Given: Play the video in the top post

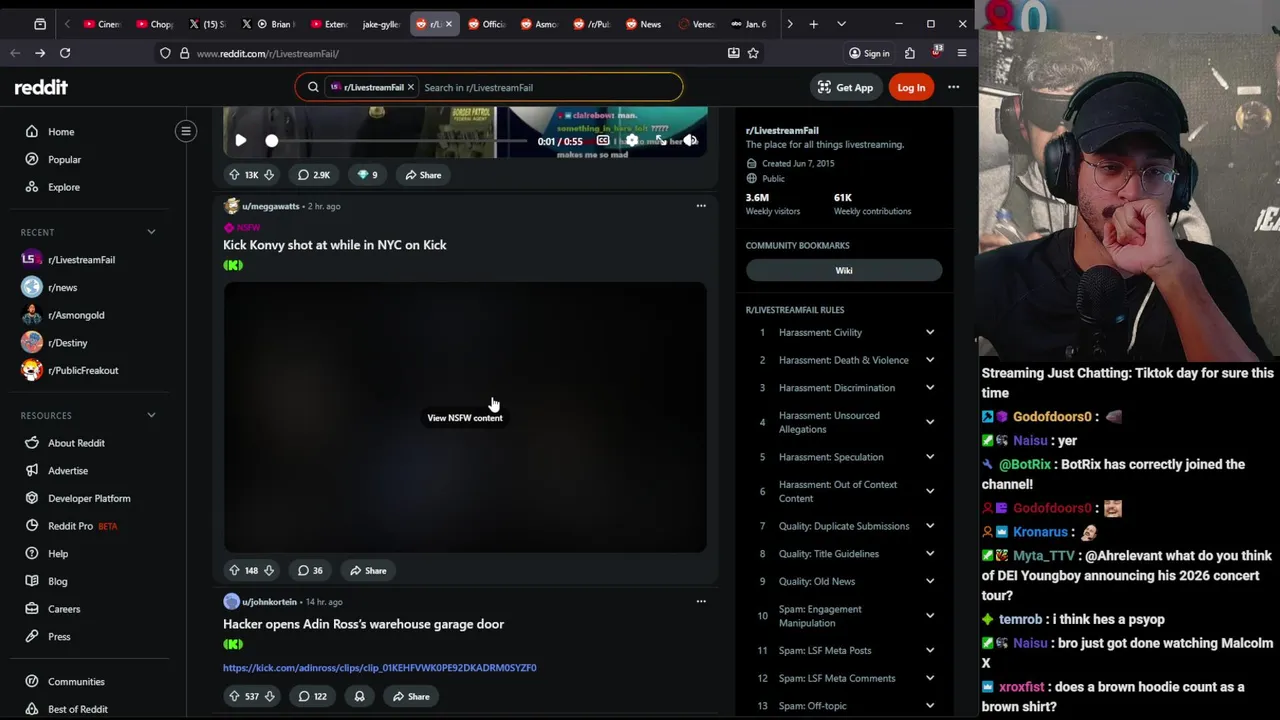Looking at the screenshot, I should [240, 141].
